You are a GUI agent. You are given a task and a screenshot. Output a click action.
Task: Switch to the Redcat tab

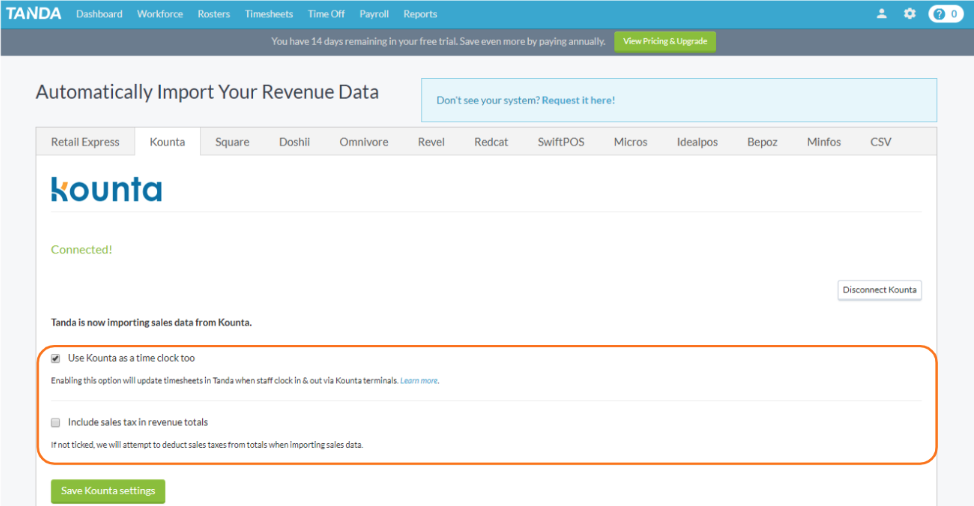click(491, 142)
